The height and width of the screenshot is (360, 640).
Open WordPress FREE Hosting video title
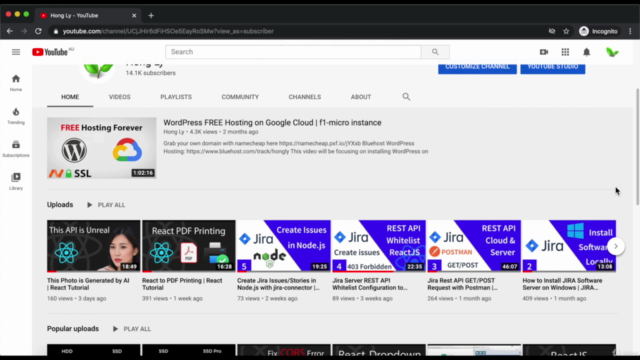[x=272, y=122]
